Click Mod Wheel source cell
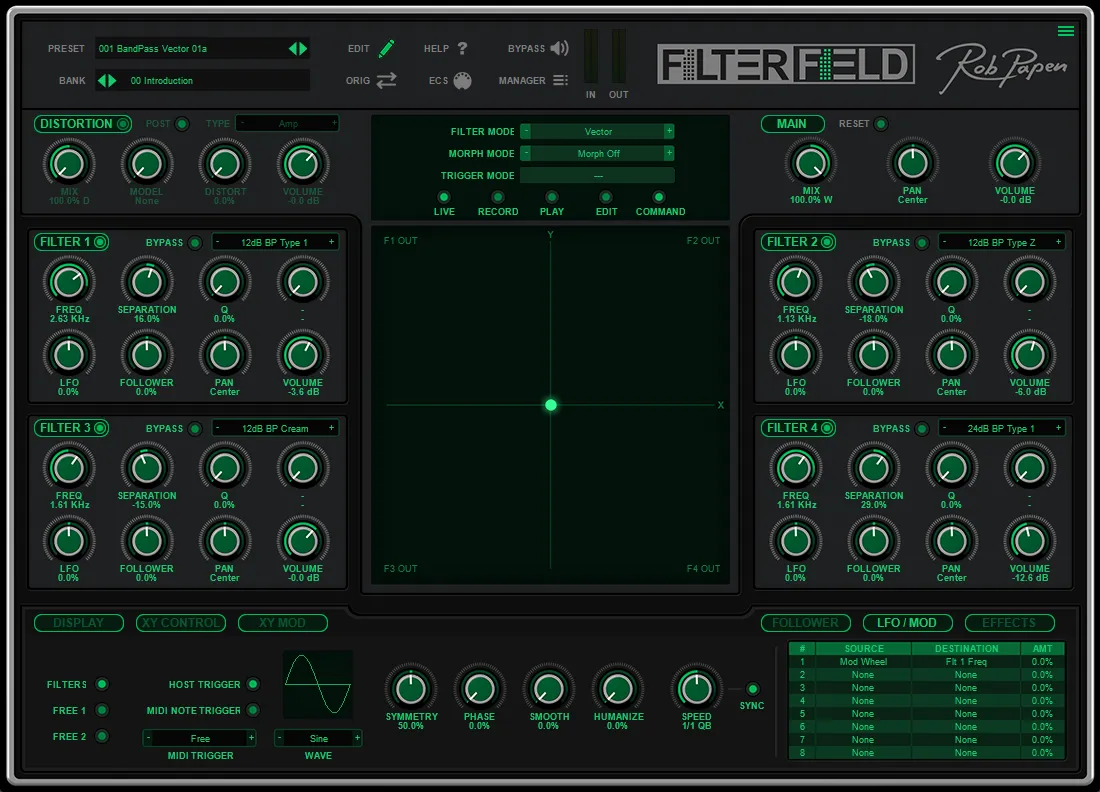 click(x=863, y=662)
